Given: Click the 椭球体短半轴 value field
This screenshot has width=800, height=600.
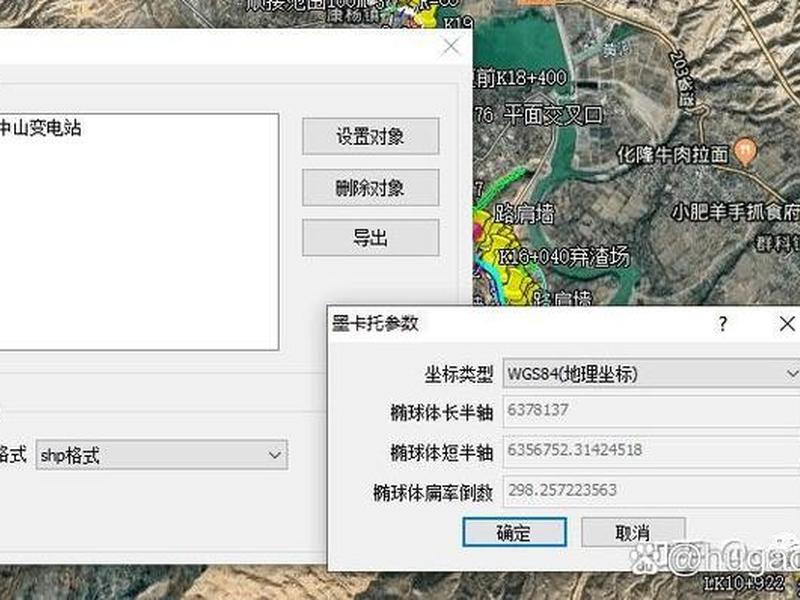Looking at the screenshot, I should [x=651, y=451].
